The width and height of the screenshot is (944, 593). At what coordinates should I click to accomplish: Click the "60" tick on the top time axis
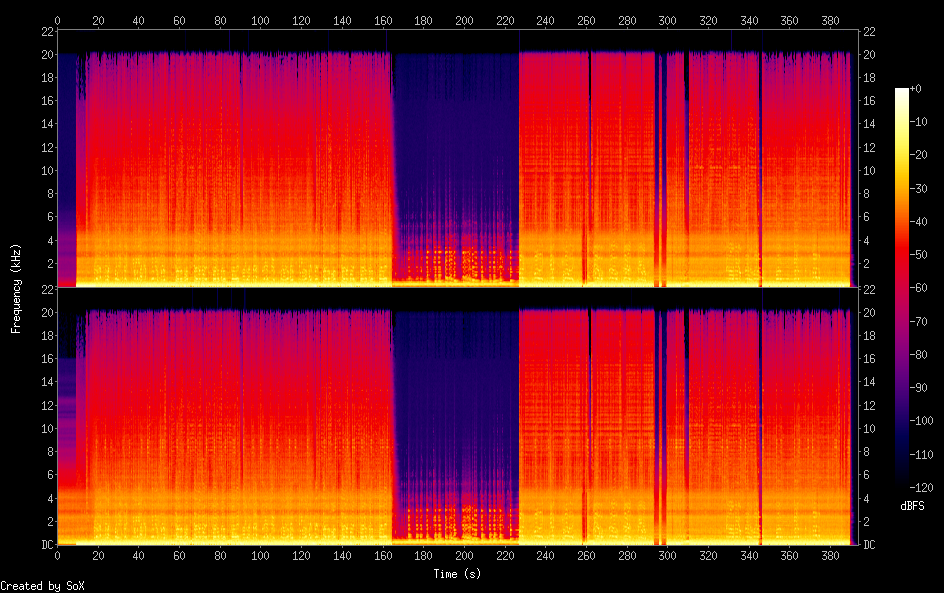point(179,20)
